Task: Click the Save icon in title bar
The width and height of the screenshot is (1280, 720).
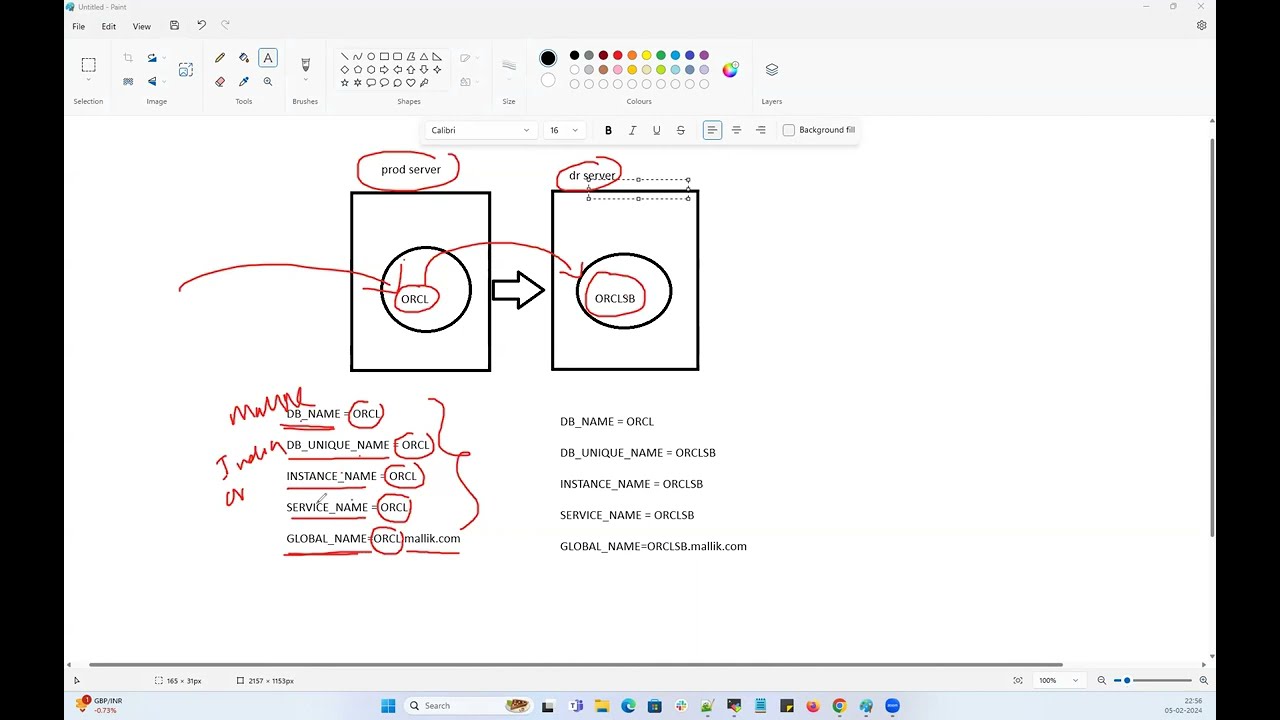Action: point(174,25)
